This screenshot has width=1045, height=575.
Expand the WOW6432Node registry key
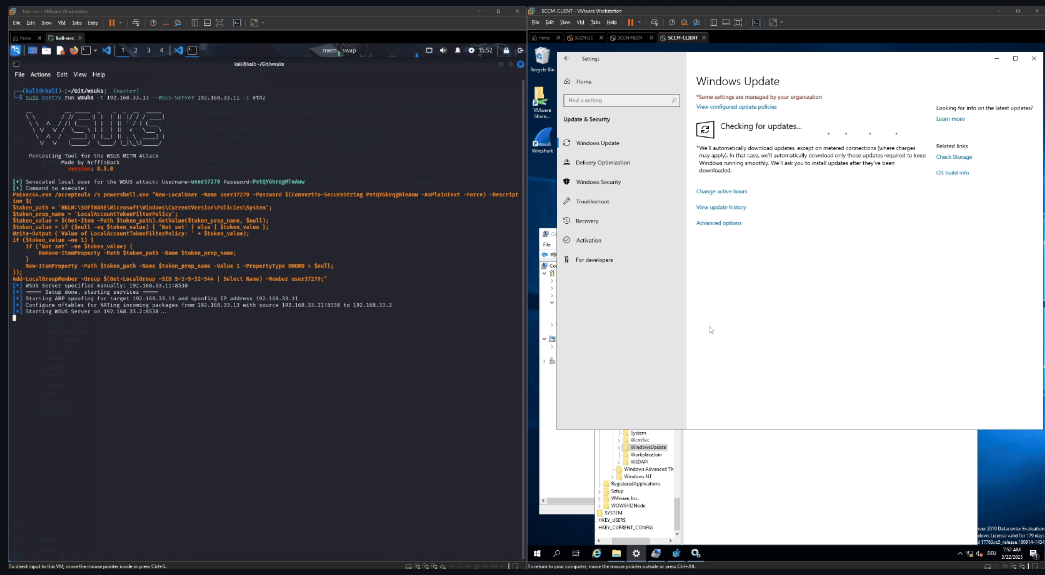point(599,506)
